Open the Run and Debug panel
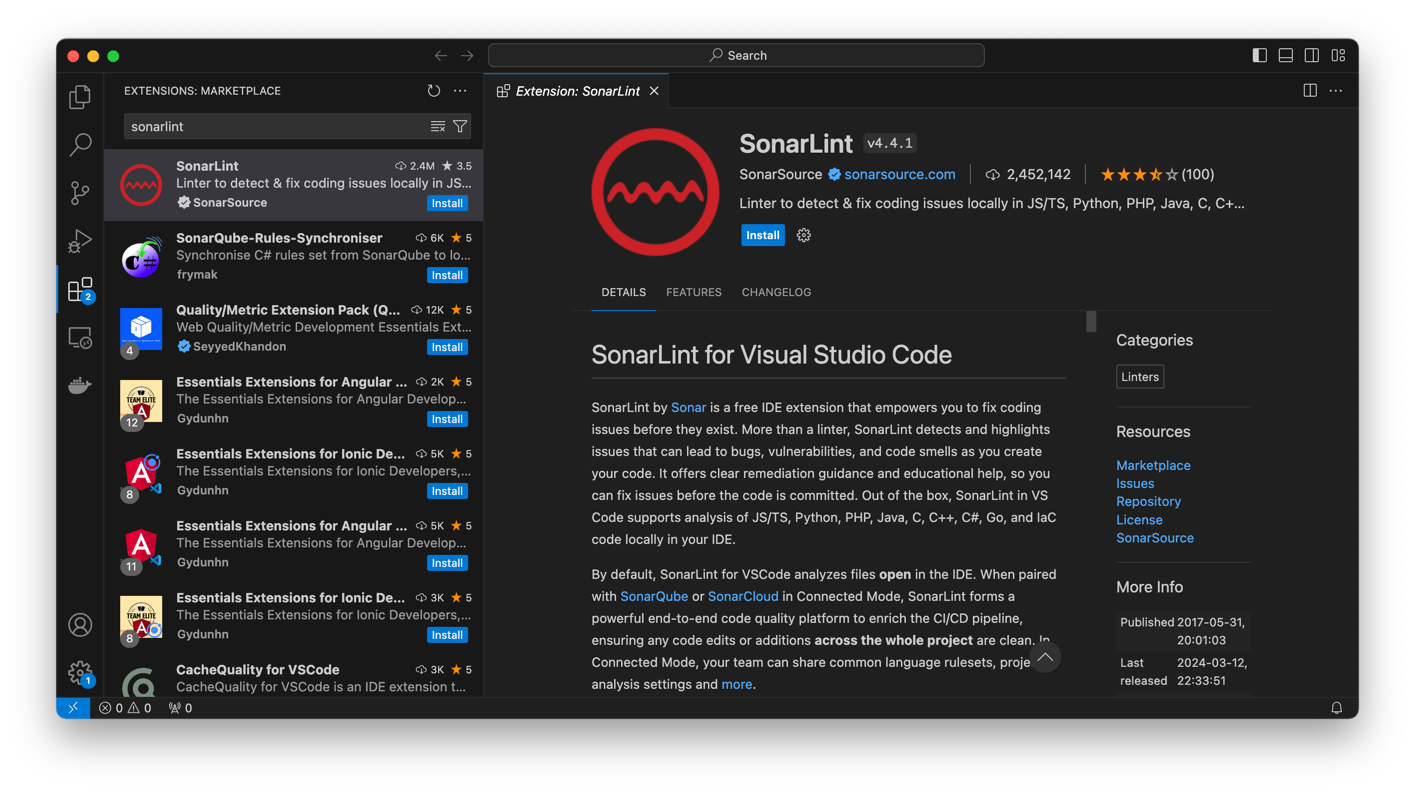Viewport: 1415px width, 793px height. 80,241
